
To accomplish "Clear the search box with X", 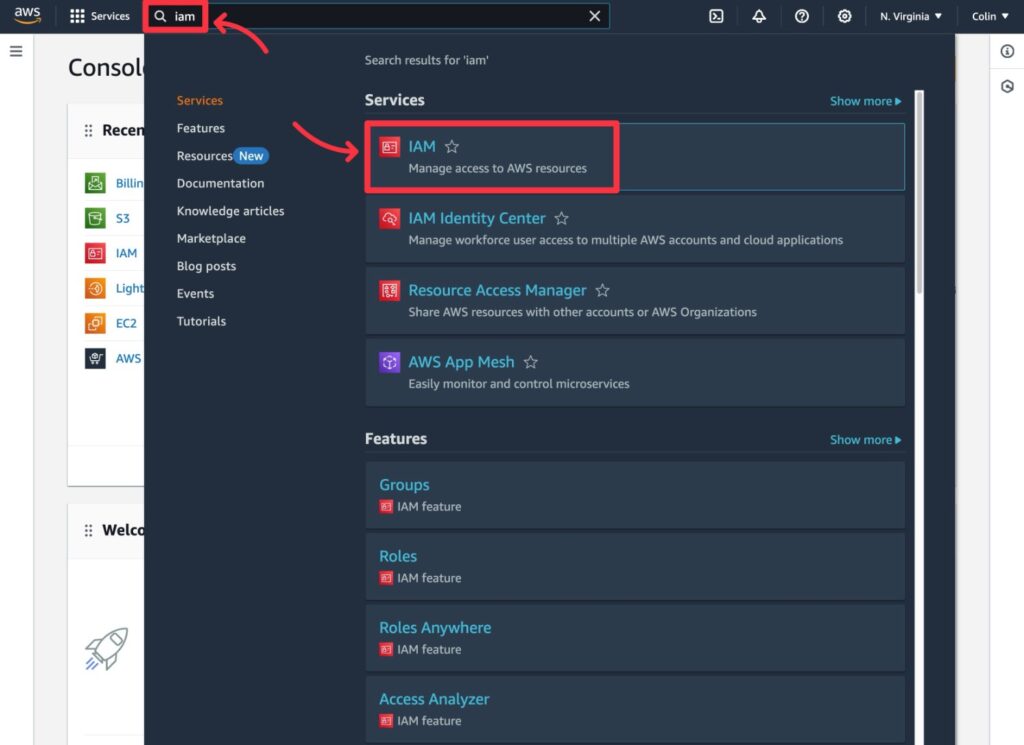I will tap(594, 16).
